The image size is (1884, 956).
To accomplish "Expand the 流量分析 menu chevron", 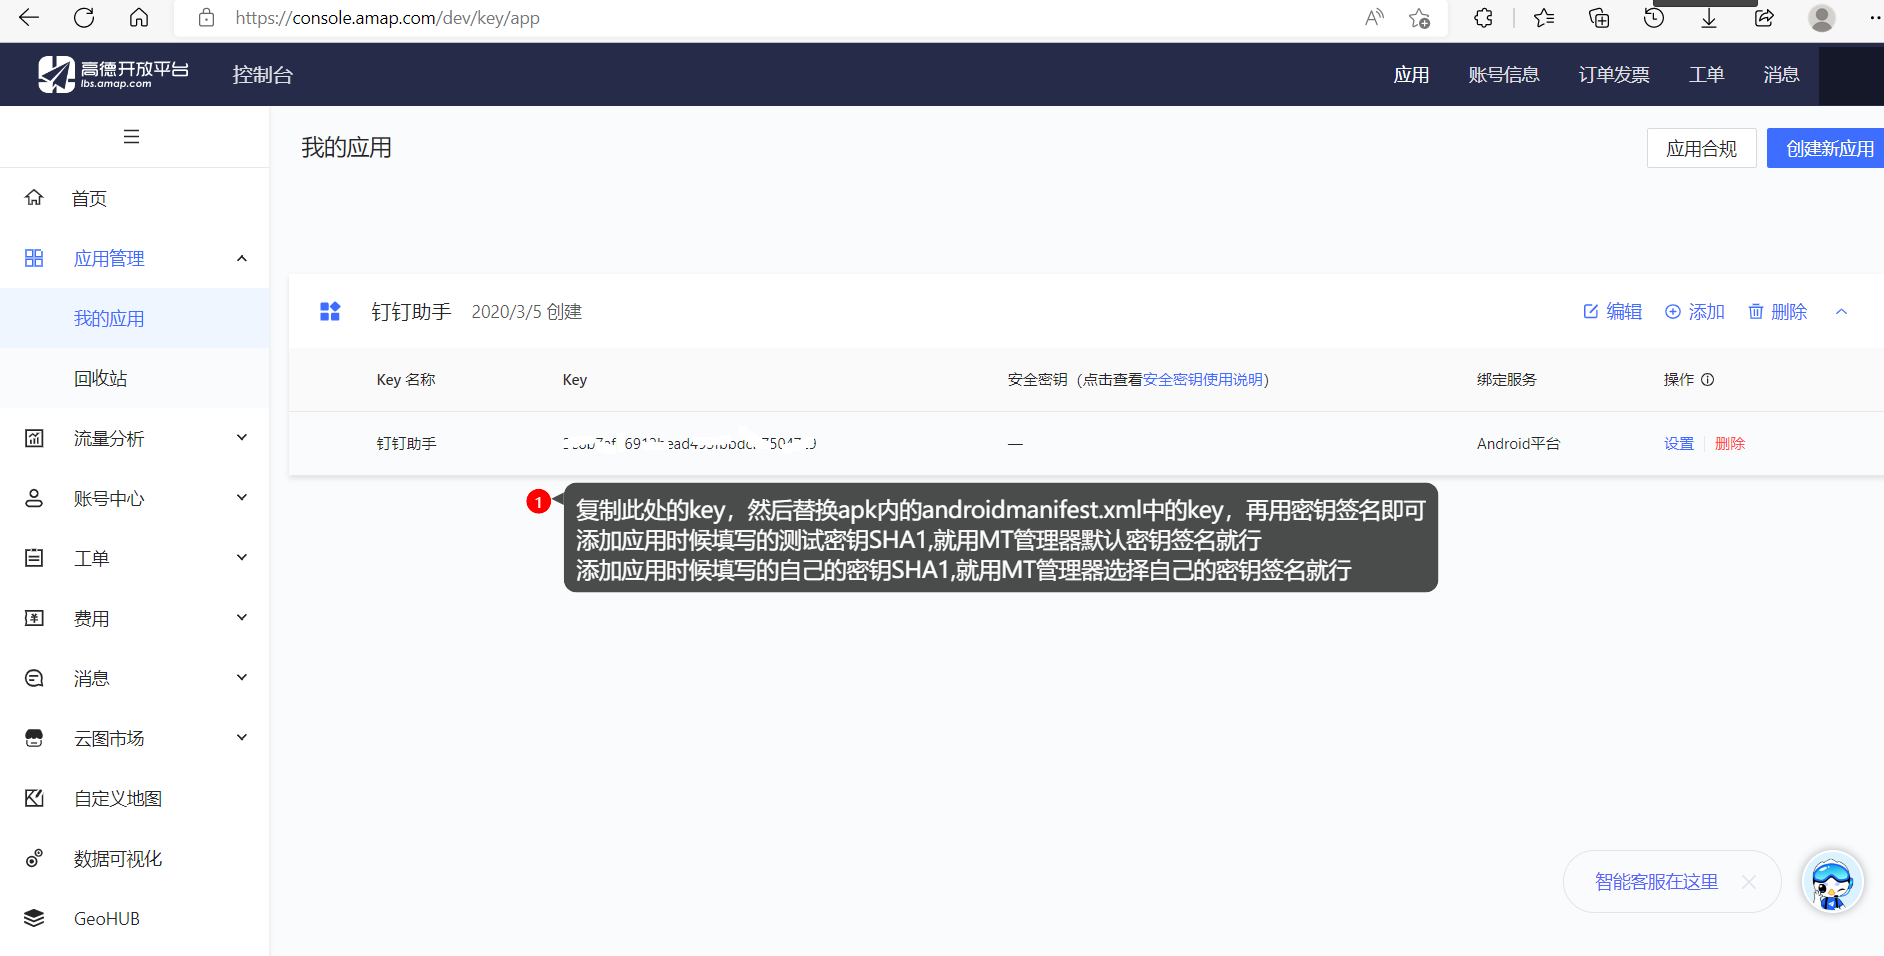I will [x=241, y=438].
